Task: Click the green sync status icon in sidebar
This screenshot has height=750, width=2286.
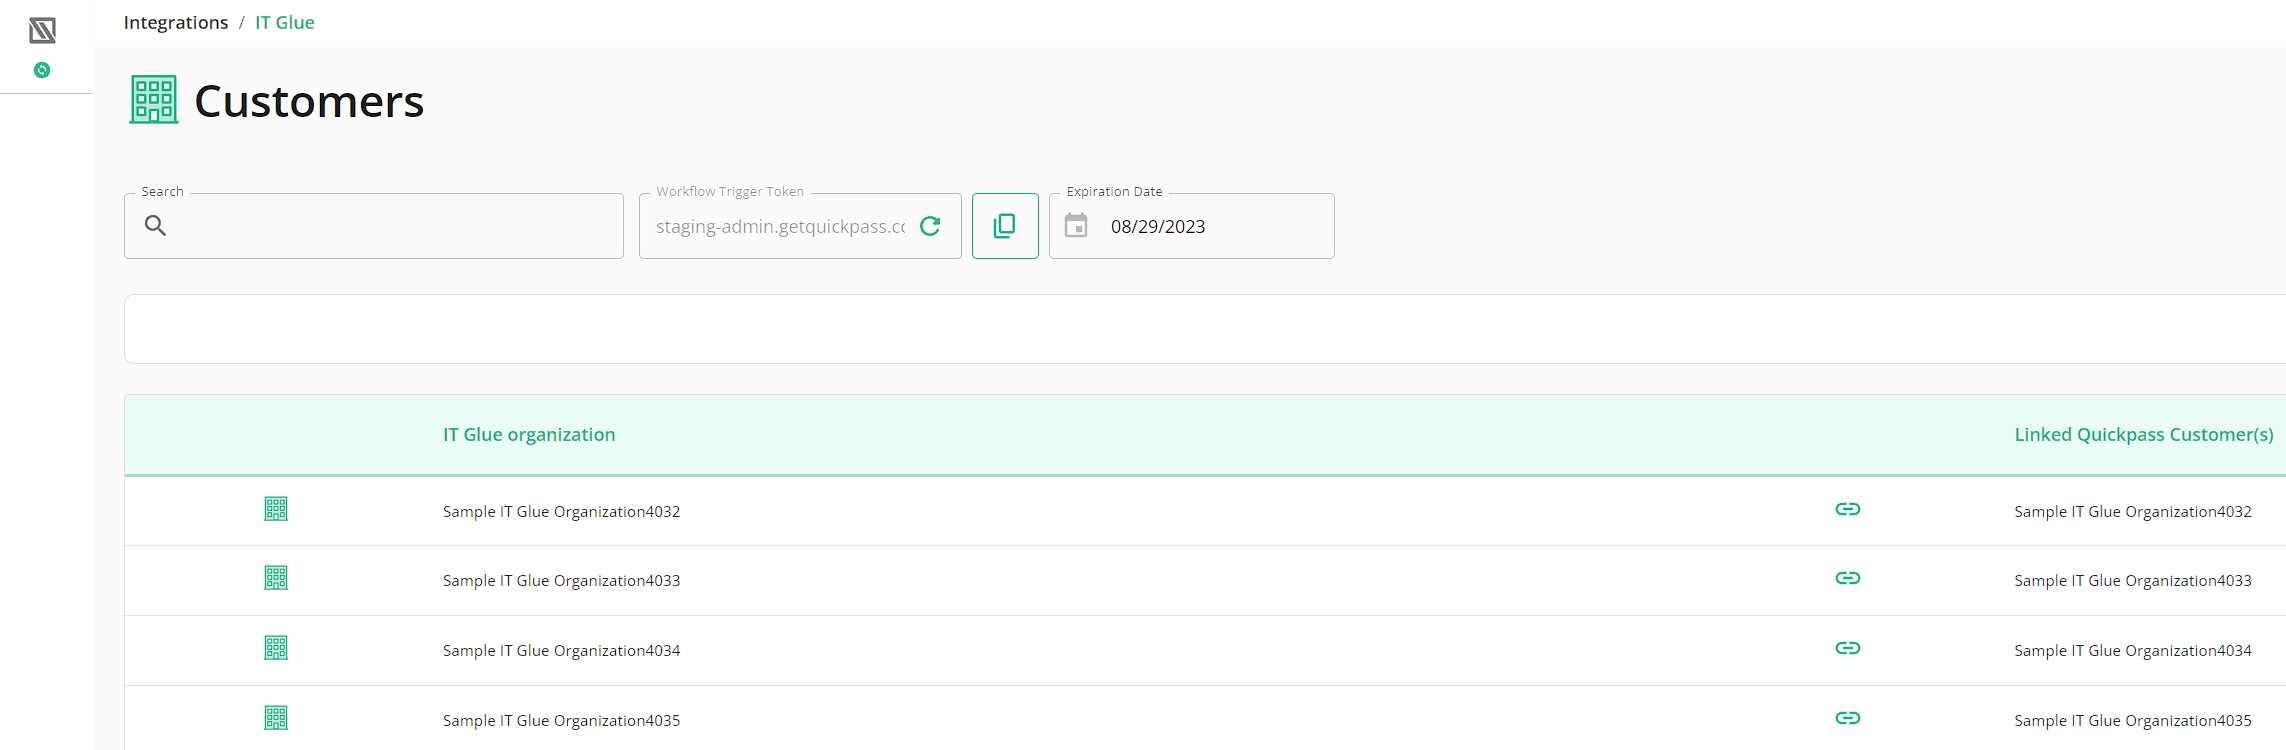Action: pos(42,70)
